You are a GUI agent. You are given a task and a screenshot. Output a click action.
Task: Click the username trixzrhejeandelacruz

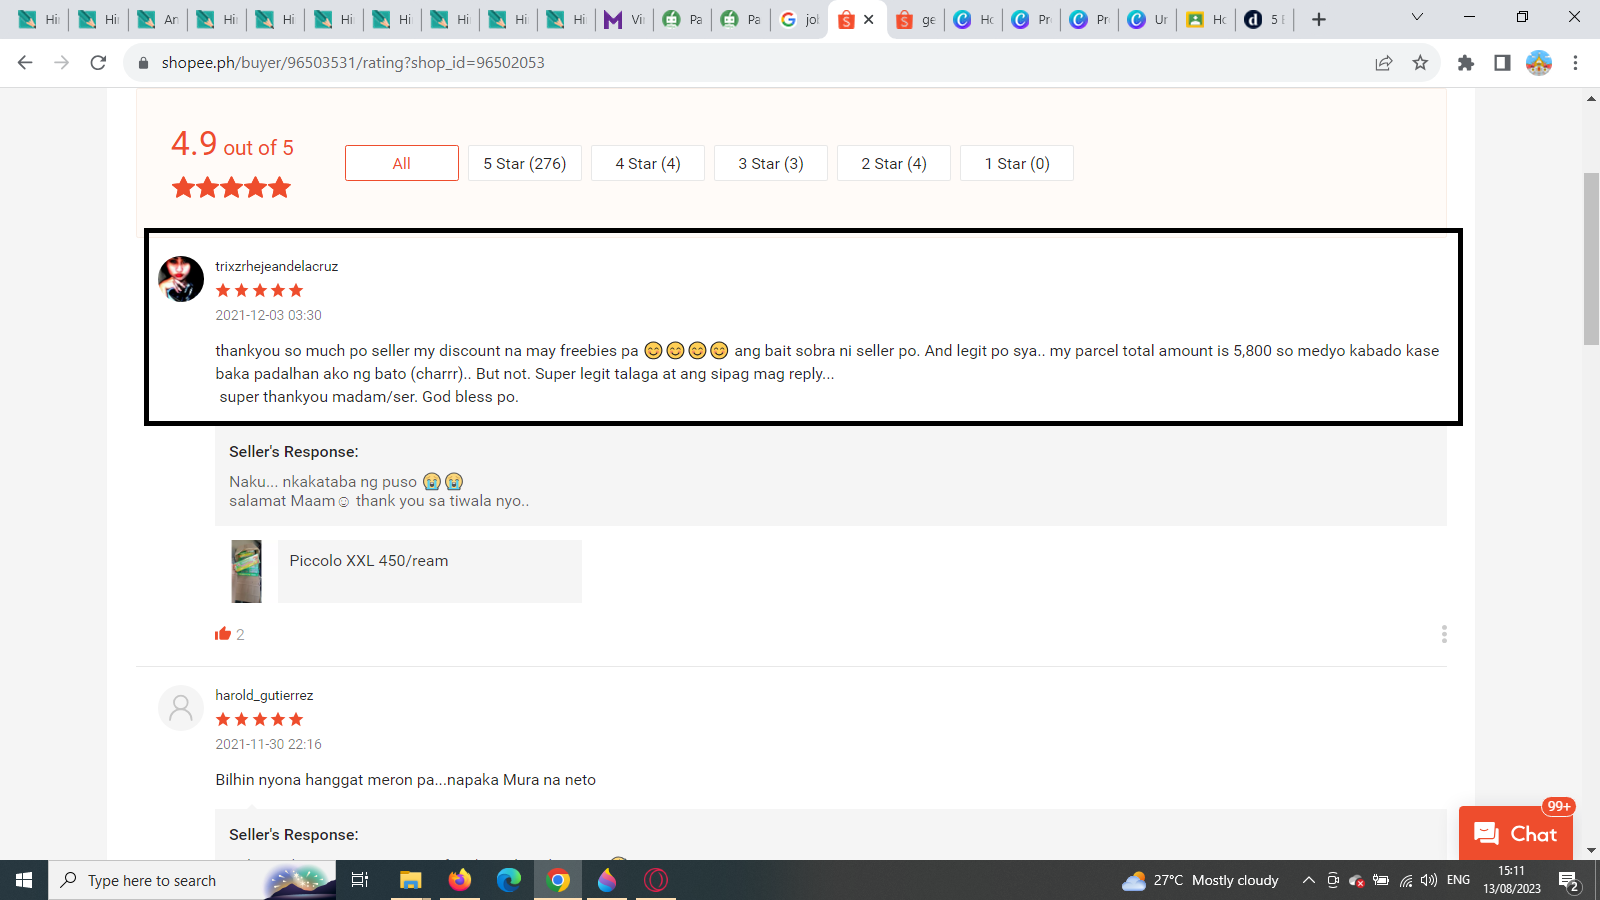277,266
